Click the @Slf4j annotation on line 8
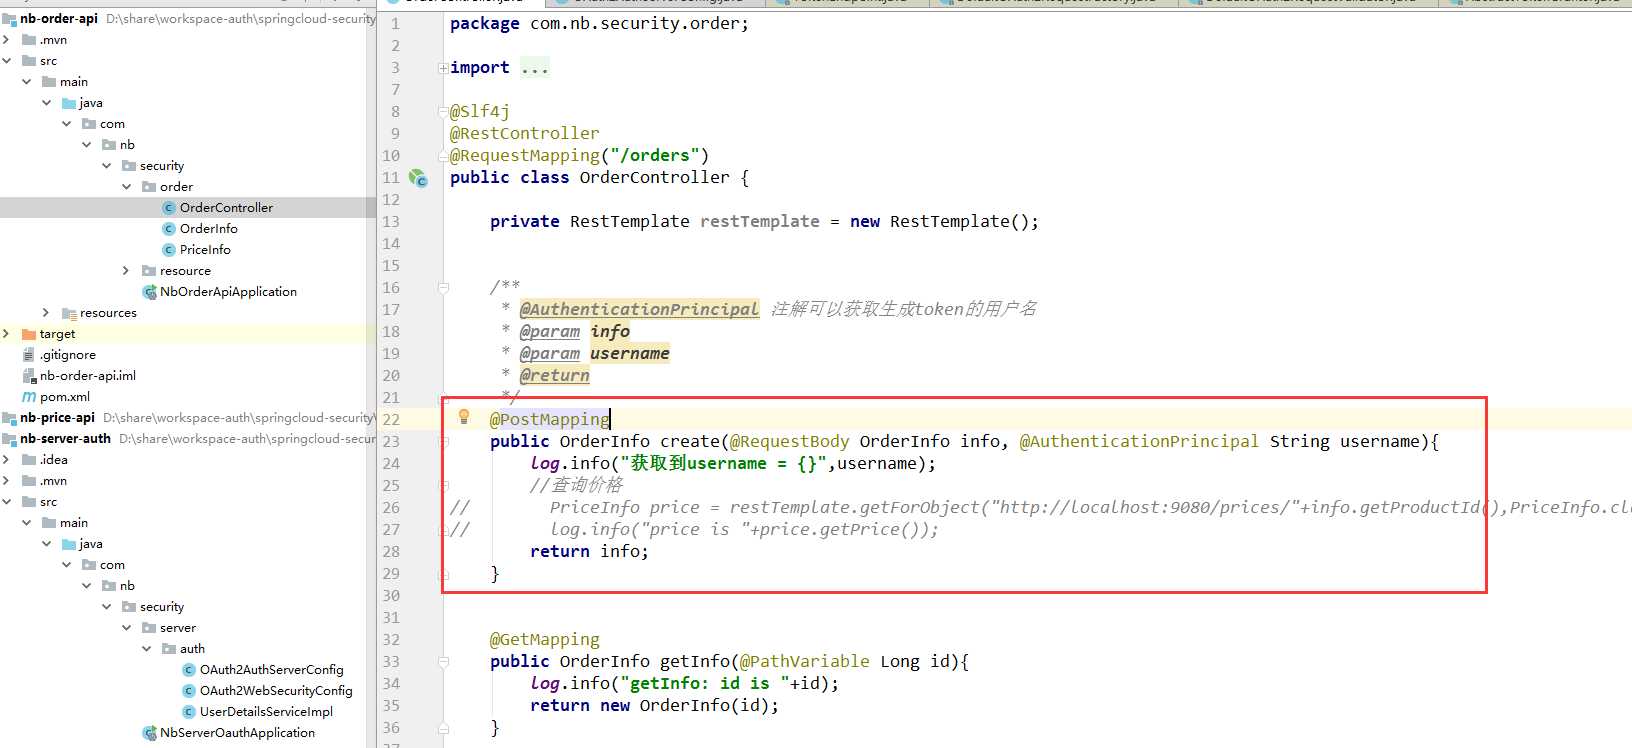The height and width of the screenshot is (748, 1632). click(x=480, y=111)
